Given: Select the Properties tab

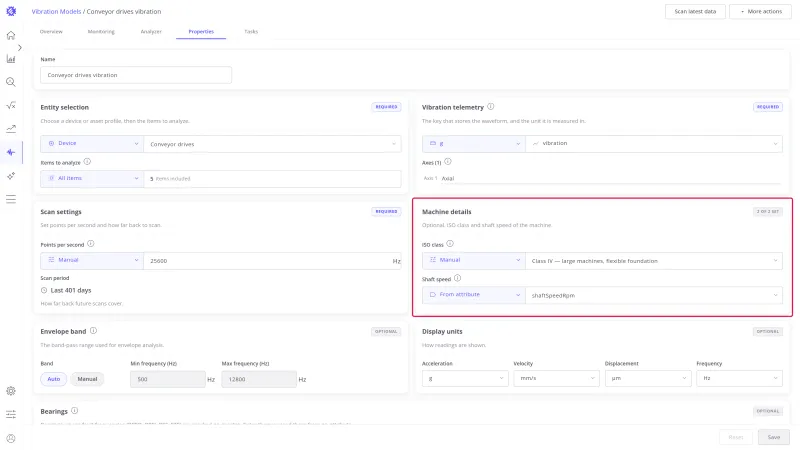Looking at the screenshot, I should [x=201, y=32].
